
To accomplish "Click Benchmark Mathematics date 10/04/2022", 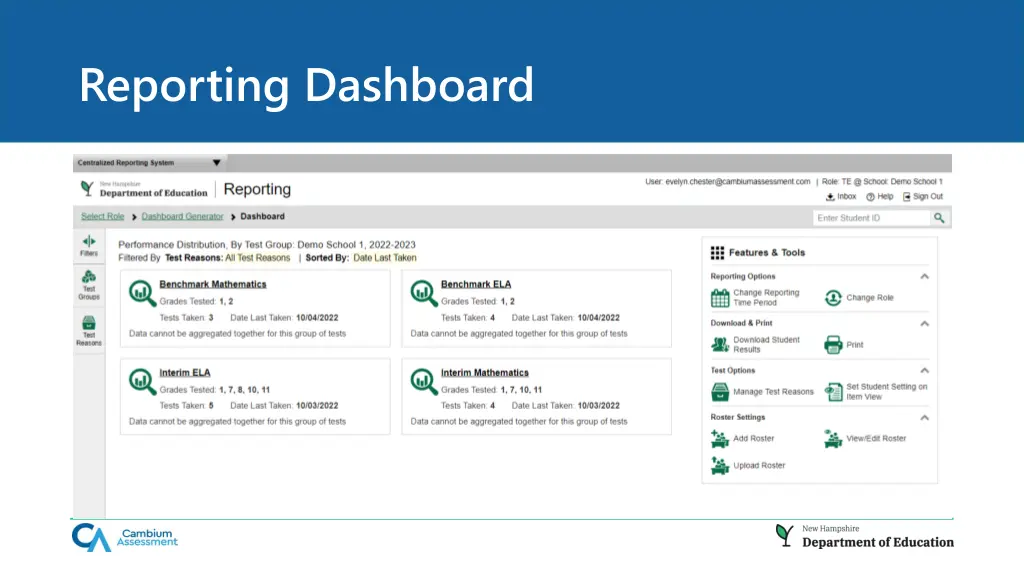I will [x=317, y=318].
